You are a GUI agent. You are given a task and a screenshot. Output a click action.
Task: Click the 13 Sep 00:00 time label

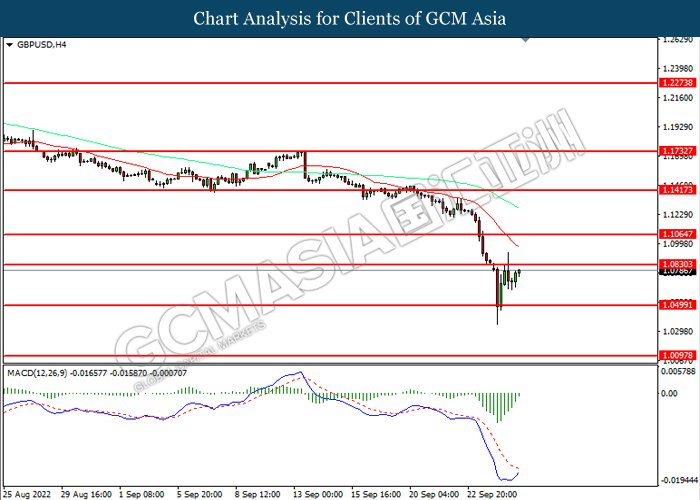(x=317, y=495)
